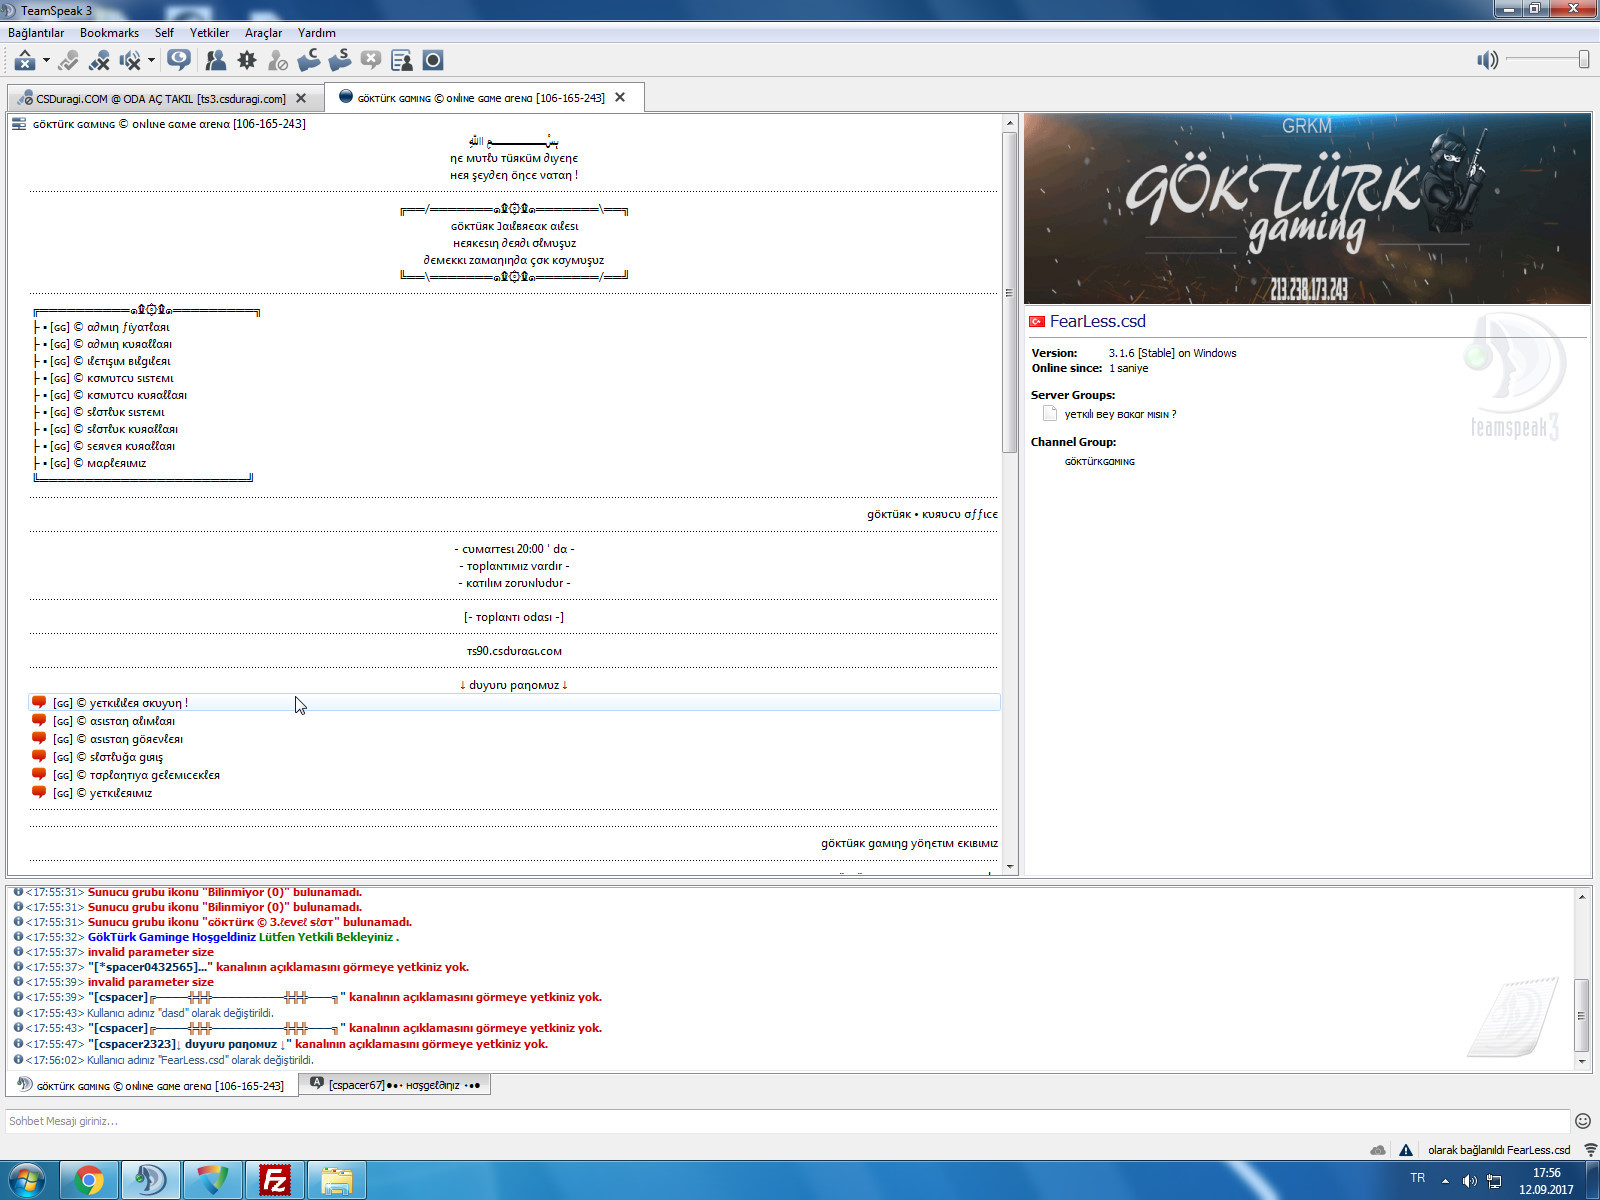
Task: Click red icon of asistan görevleri channel
Action: pos(39,738)
